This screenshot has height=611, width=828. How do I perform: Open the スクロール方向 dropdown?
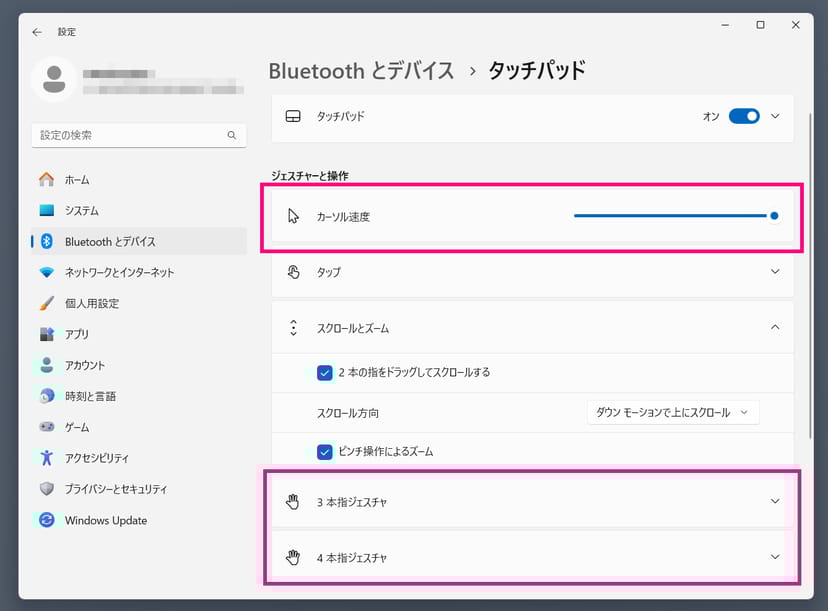(672, 413)
